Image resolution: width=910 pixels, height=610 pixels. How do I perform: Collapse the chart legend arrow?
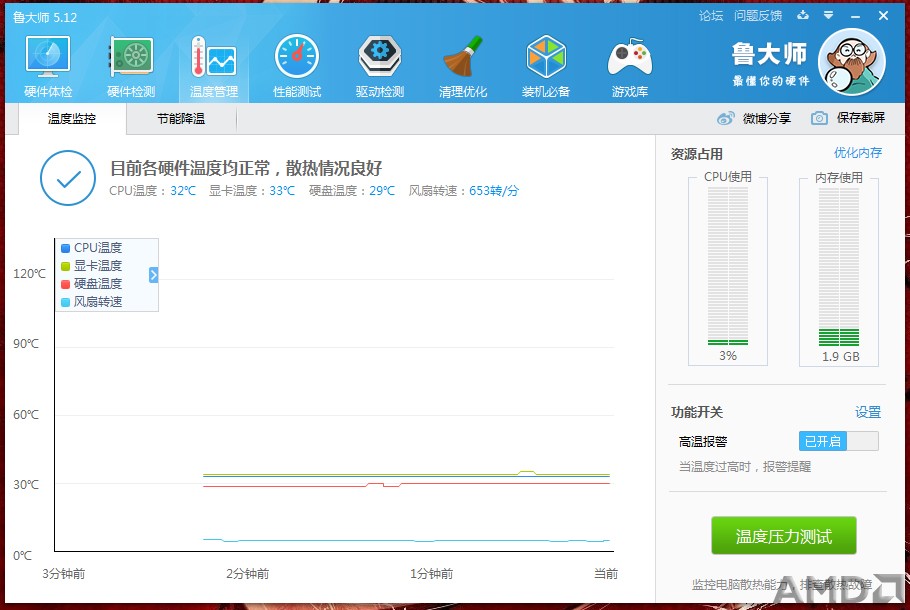[x=153, y=275]
